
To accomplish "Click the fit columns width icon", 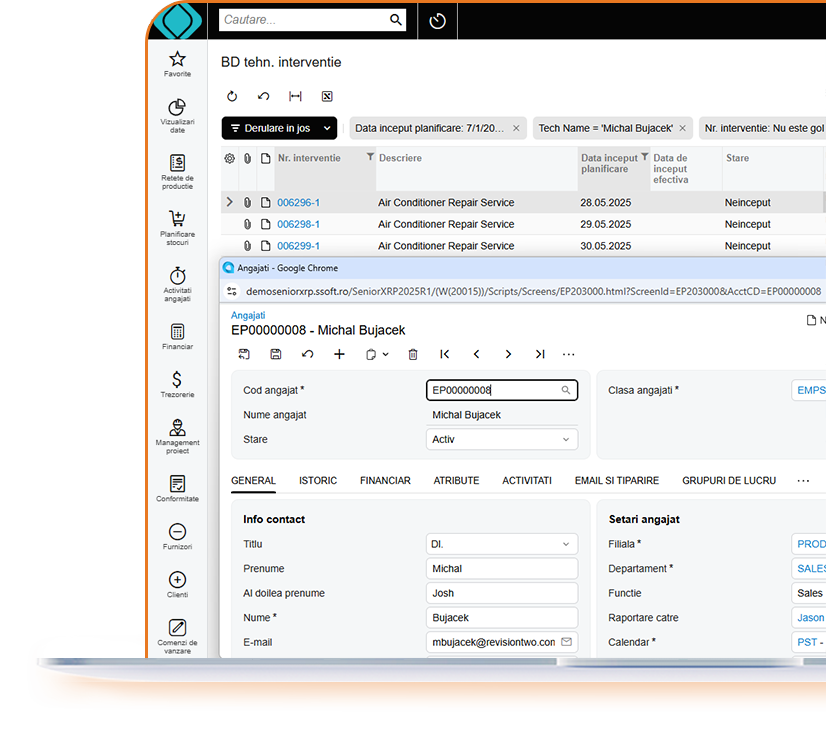I will tap(295, 97).
